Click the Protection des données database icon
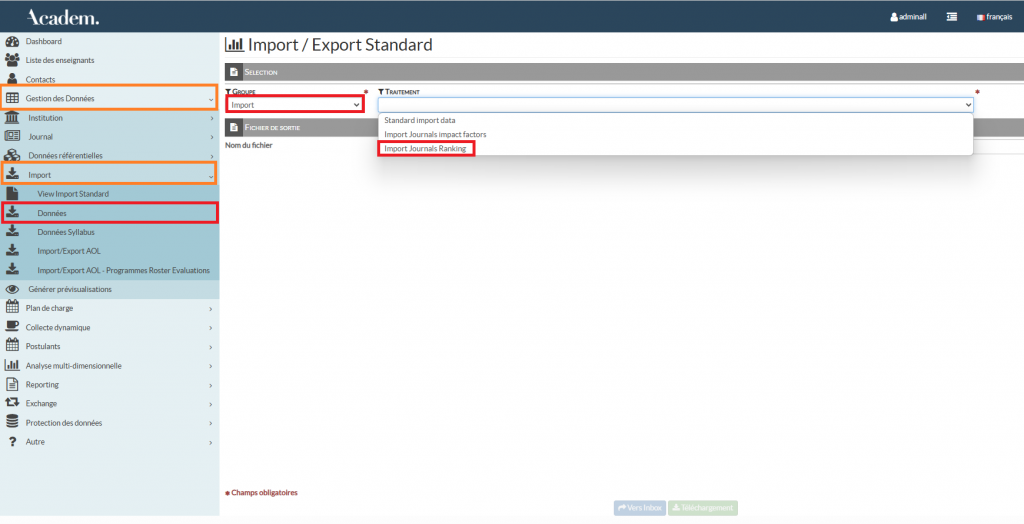Screen dimensions: 1024x524 (x=12, y=423)
